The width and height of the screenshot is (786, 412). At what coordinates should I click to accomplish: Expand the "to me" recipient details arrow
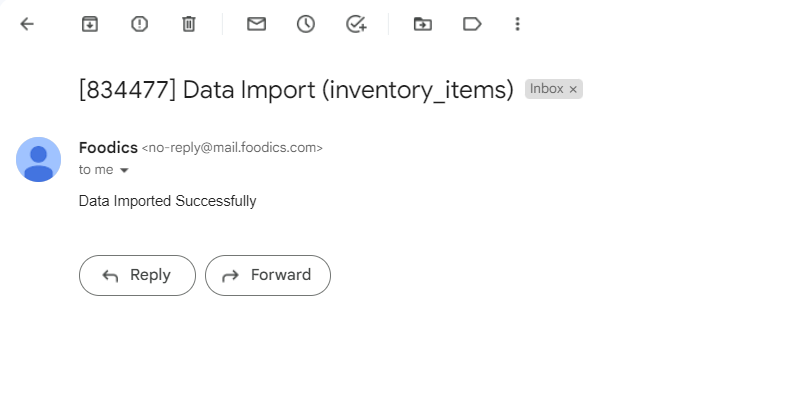pyautogui.click(x=124, y=171)
